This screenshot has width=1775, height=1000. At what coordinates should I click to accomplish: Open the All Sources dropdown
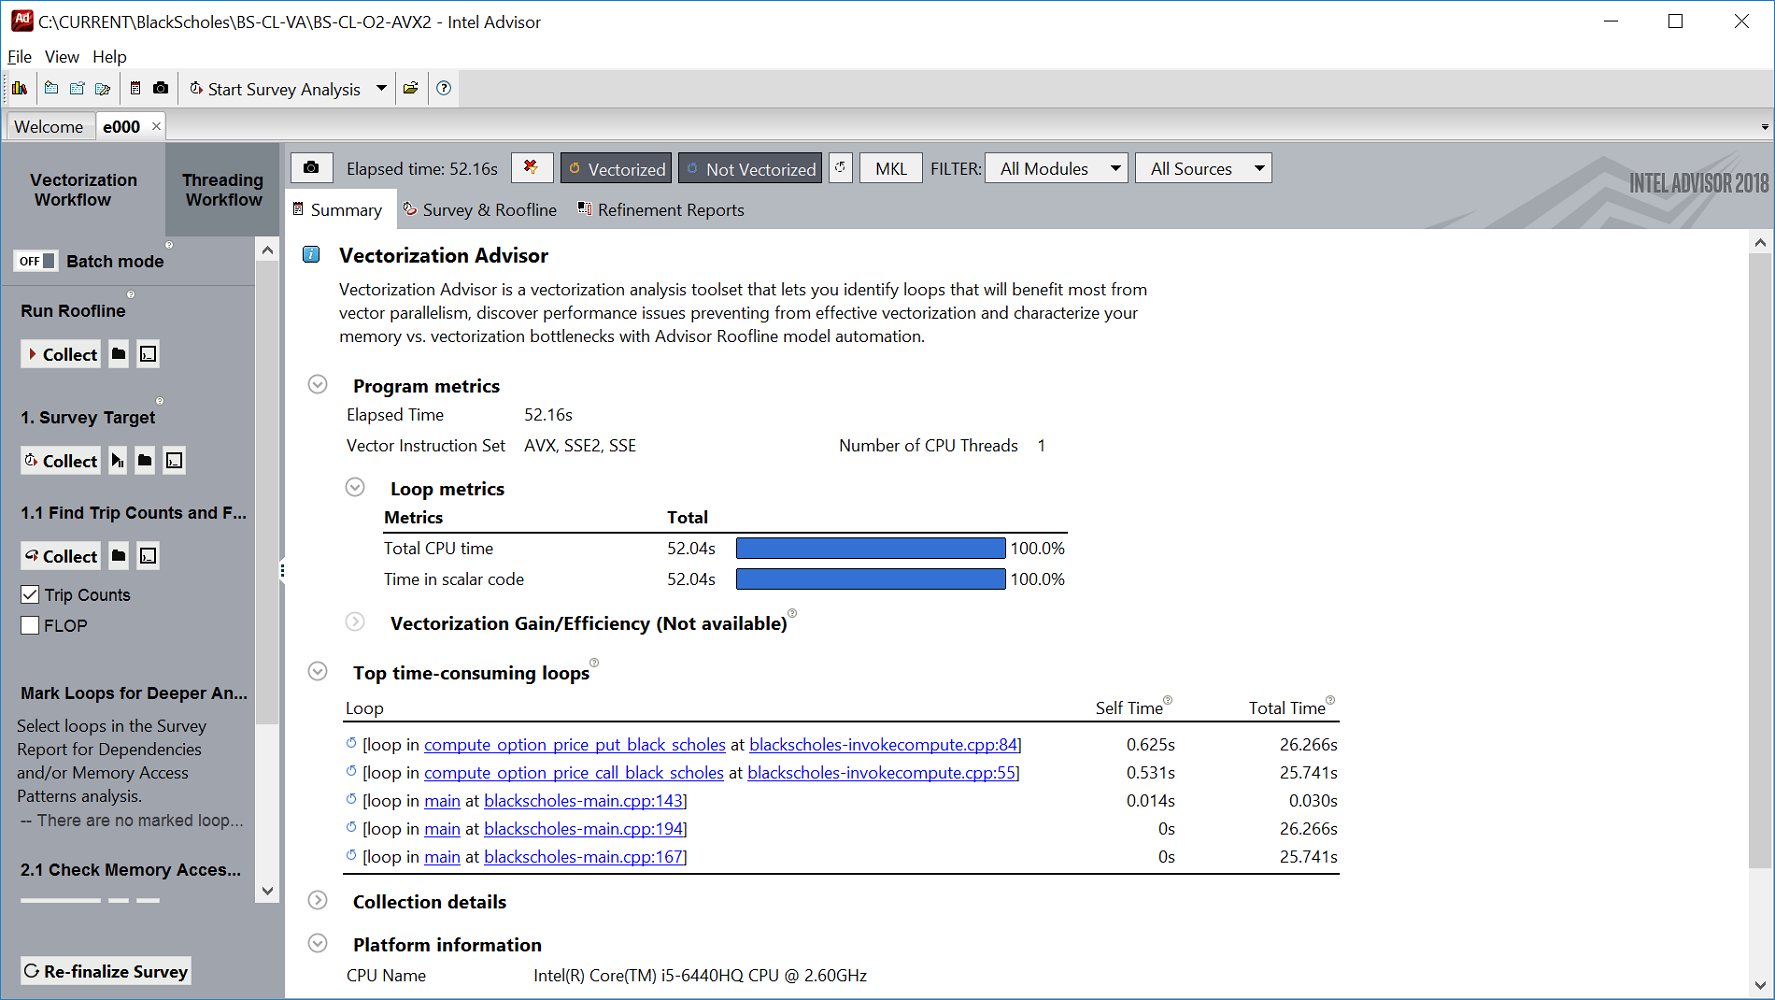click(x=1203, y=168)
